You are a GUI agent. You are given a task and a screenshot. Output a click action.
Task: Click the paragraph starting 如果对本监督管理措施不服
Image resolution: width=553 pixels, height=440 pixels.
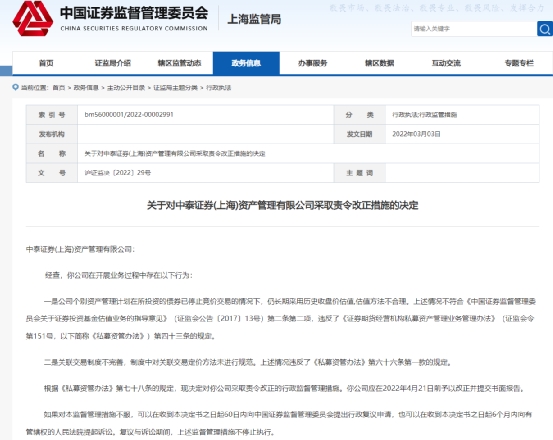(x=279, y=423)
